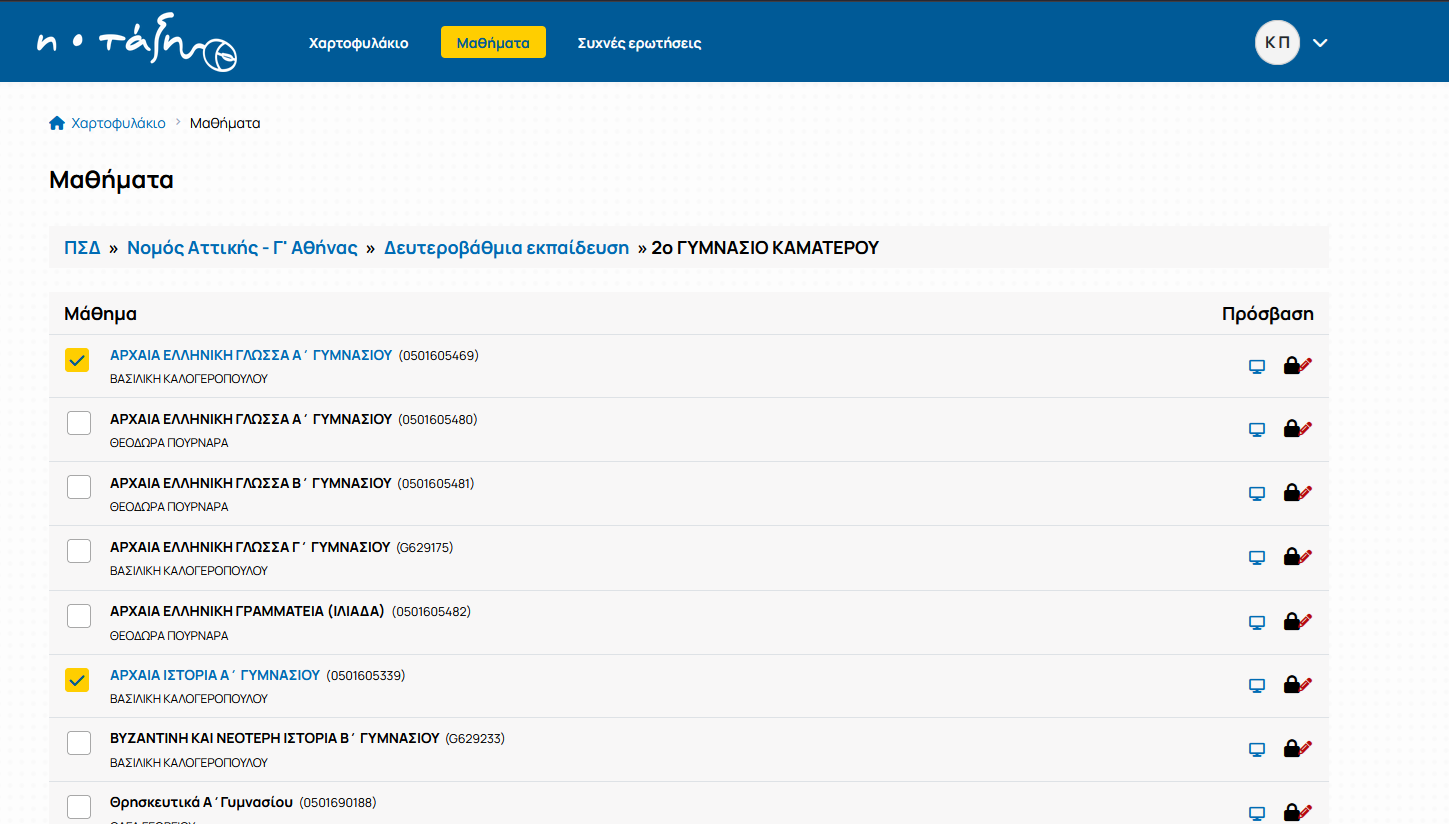
Task: Open the ΚΠ user avatar menu
Action: (1277, 43)
